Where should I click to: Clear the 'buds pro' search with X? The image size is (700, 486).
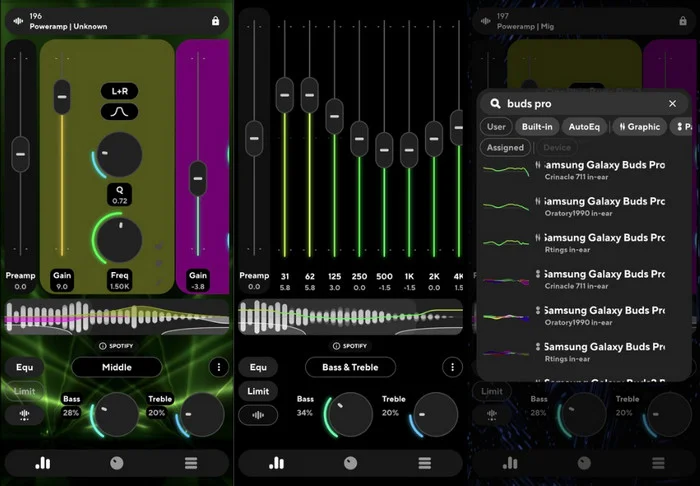pyautogui.click(x=672, y=104)
